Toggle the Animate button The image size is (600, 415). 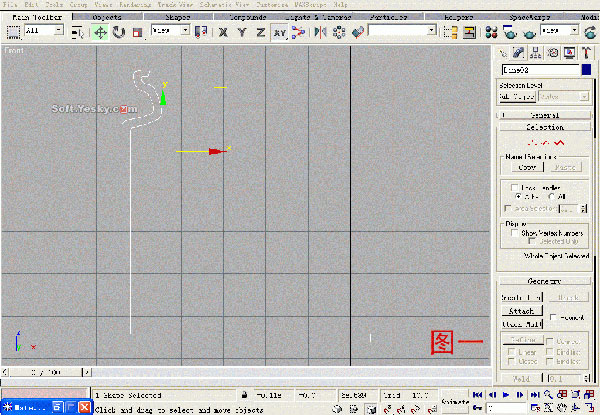(x=455, y=402)
